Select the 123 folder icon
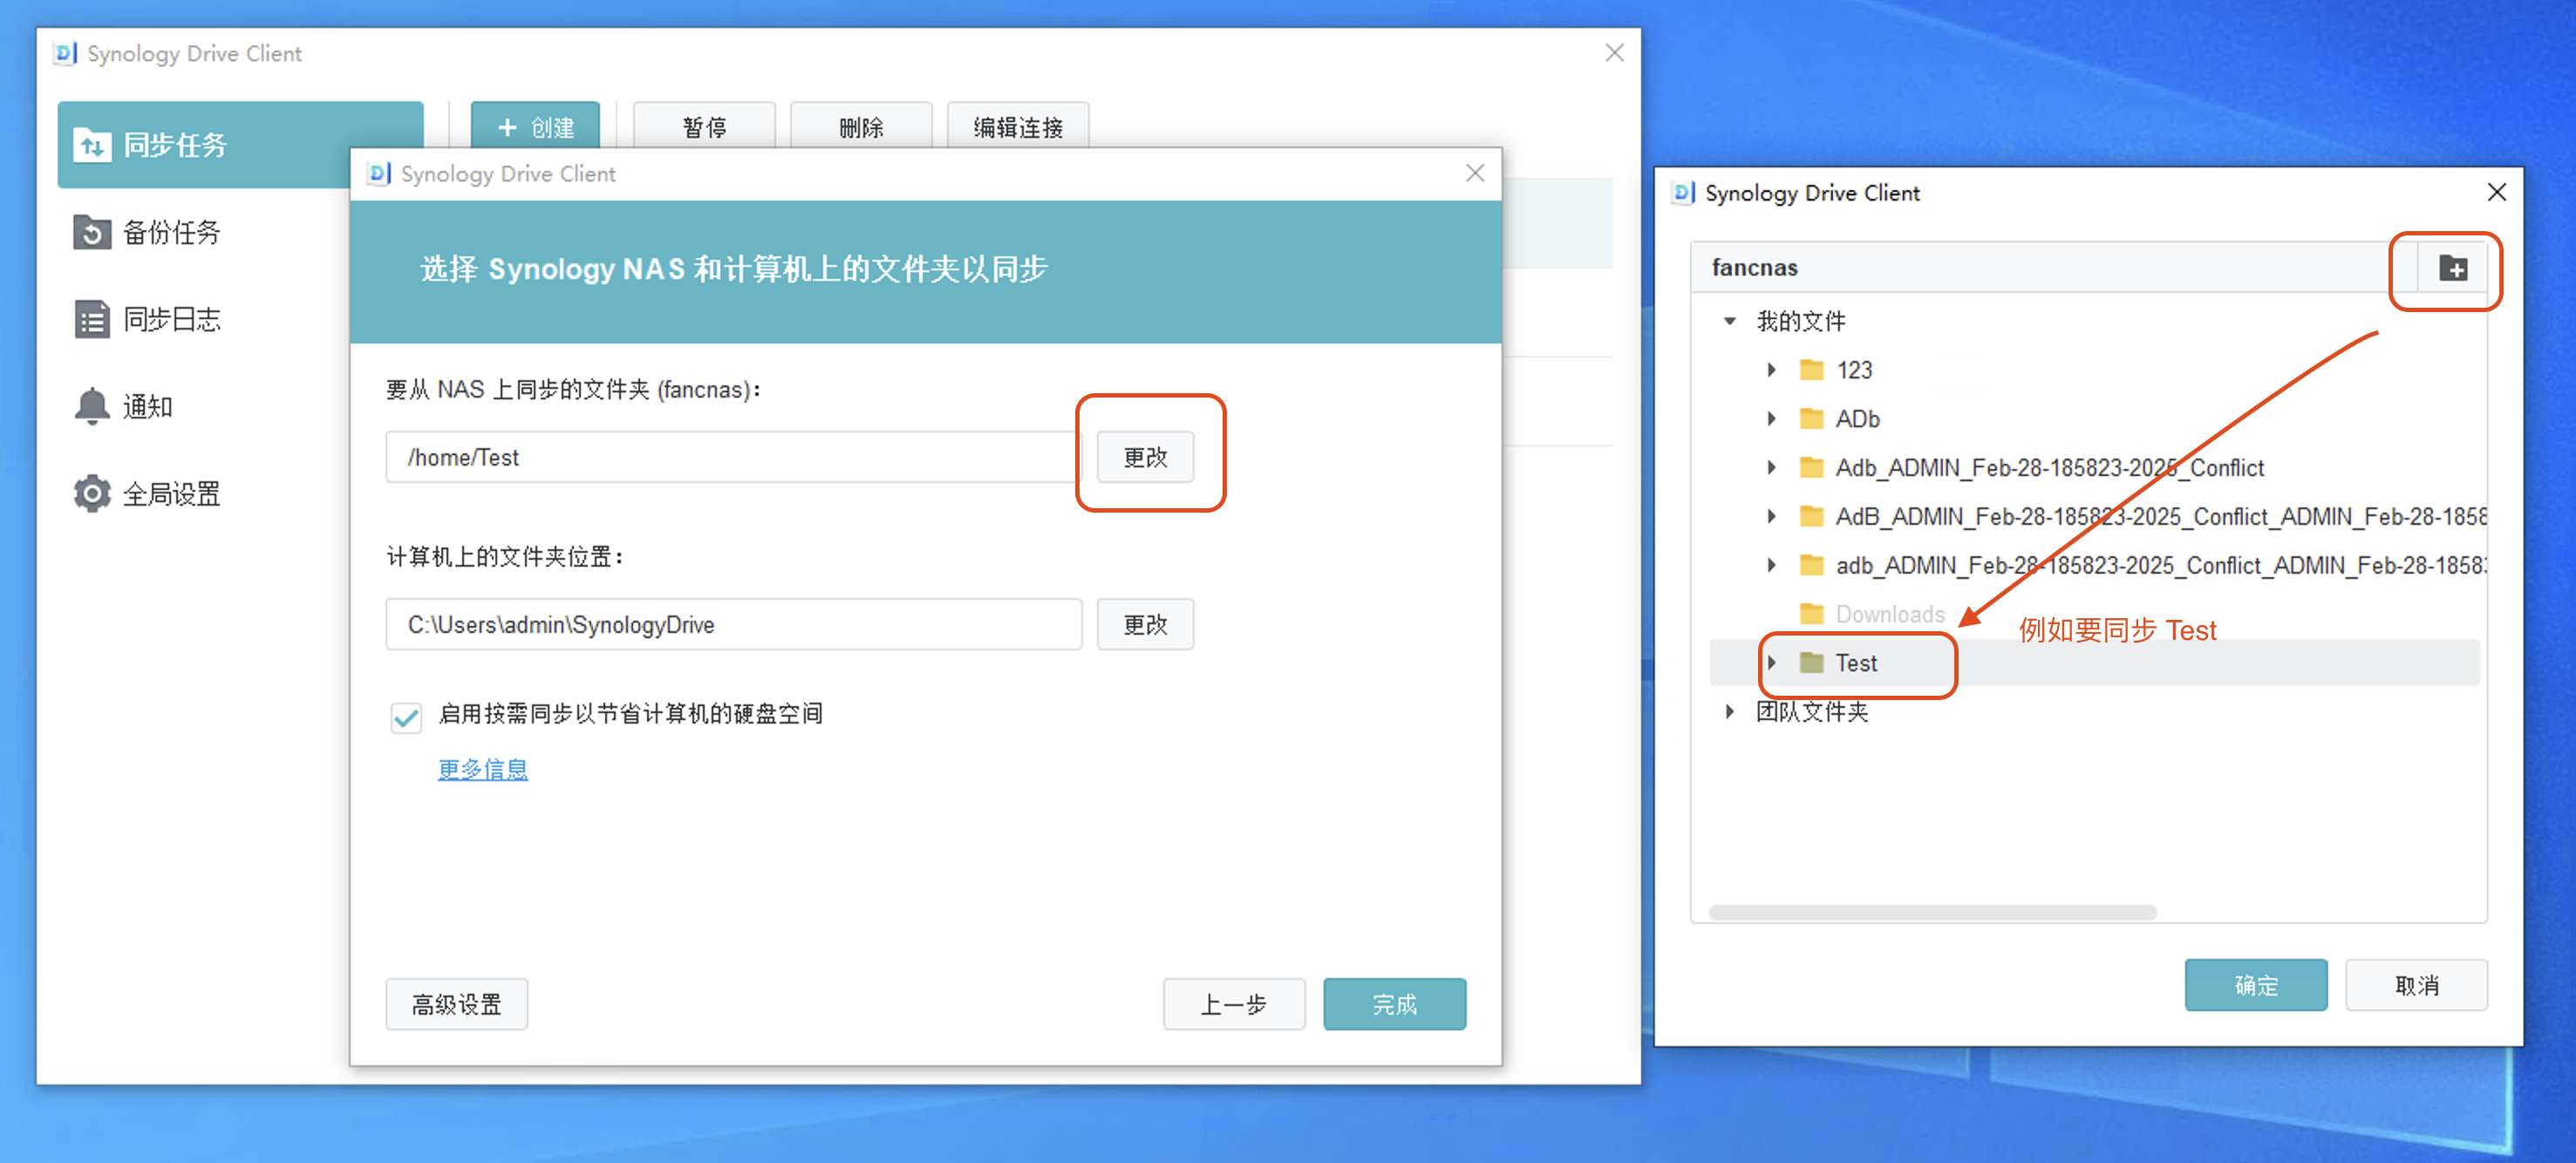2576x1163 pixels. pos(1811,369)
